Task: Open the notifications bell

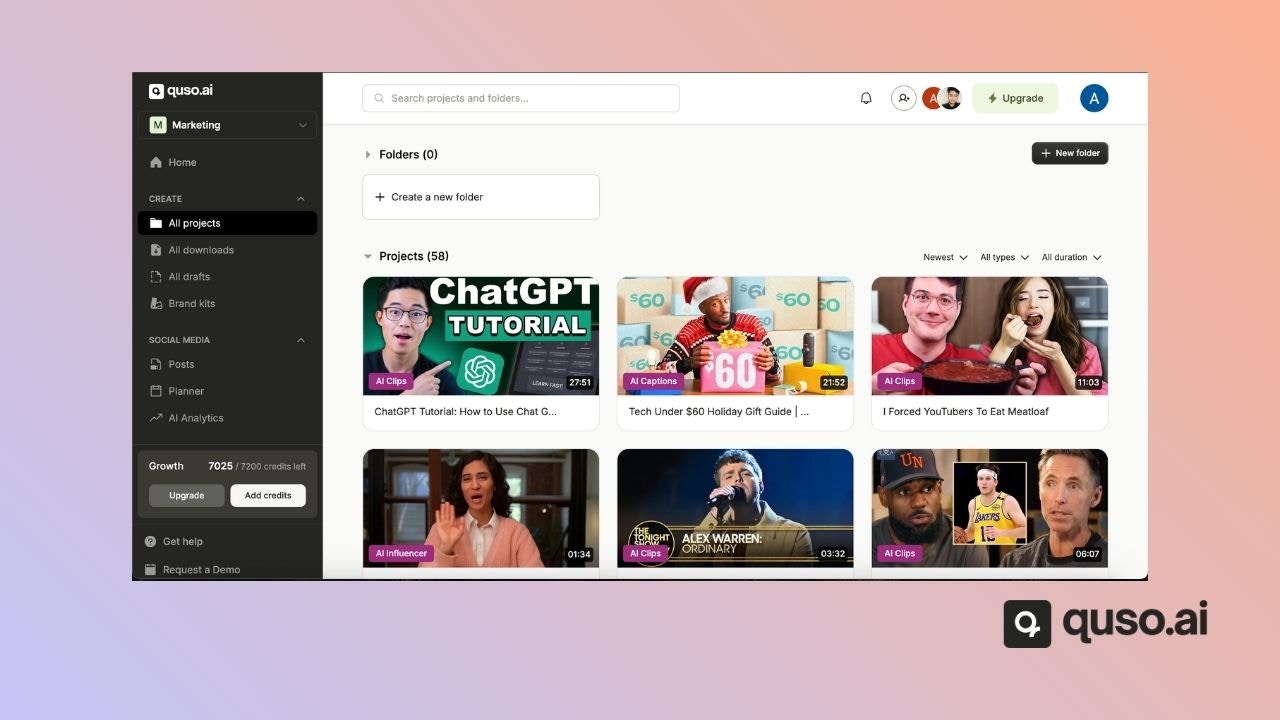Action: (866, 98)
